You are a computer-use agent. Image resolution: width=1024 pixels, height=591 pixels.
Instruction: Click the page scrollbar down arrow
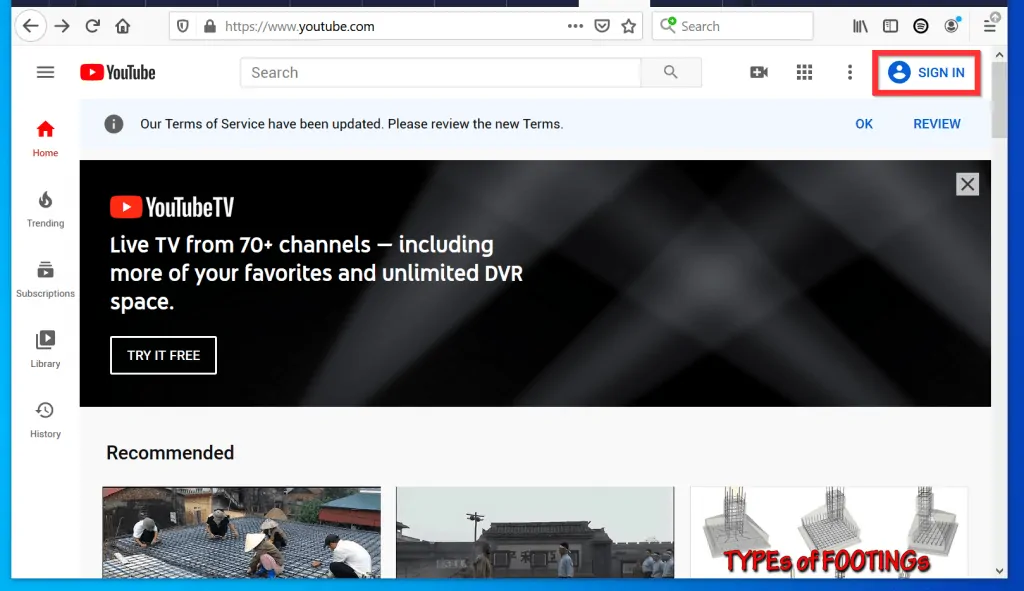coord(999,571)
